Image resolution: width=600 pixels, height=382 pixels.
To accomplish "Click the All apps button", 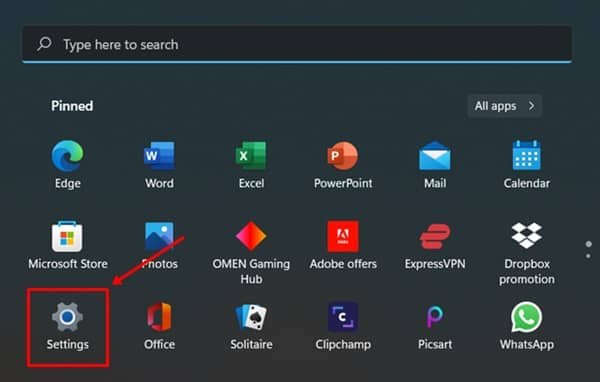I will (x=504, y=106).
